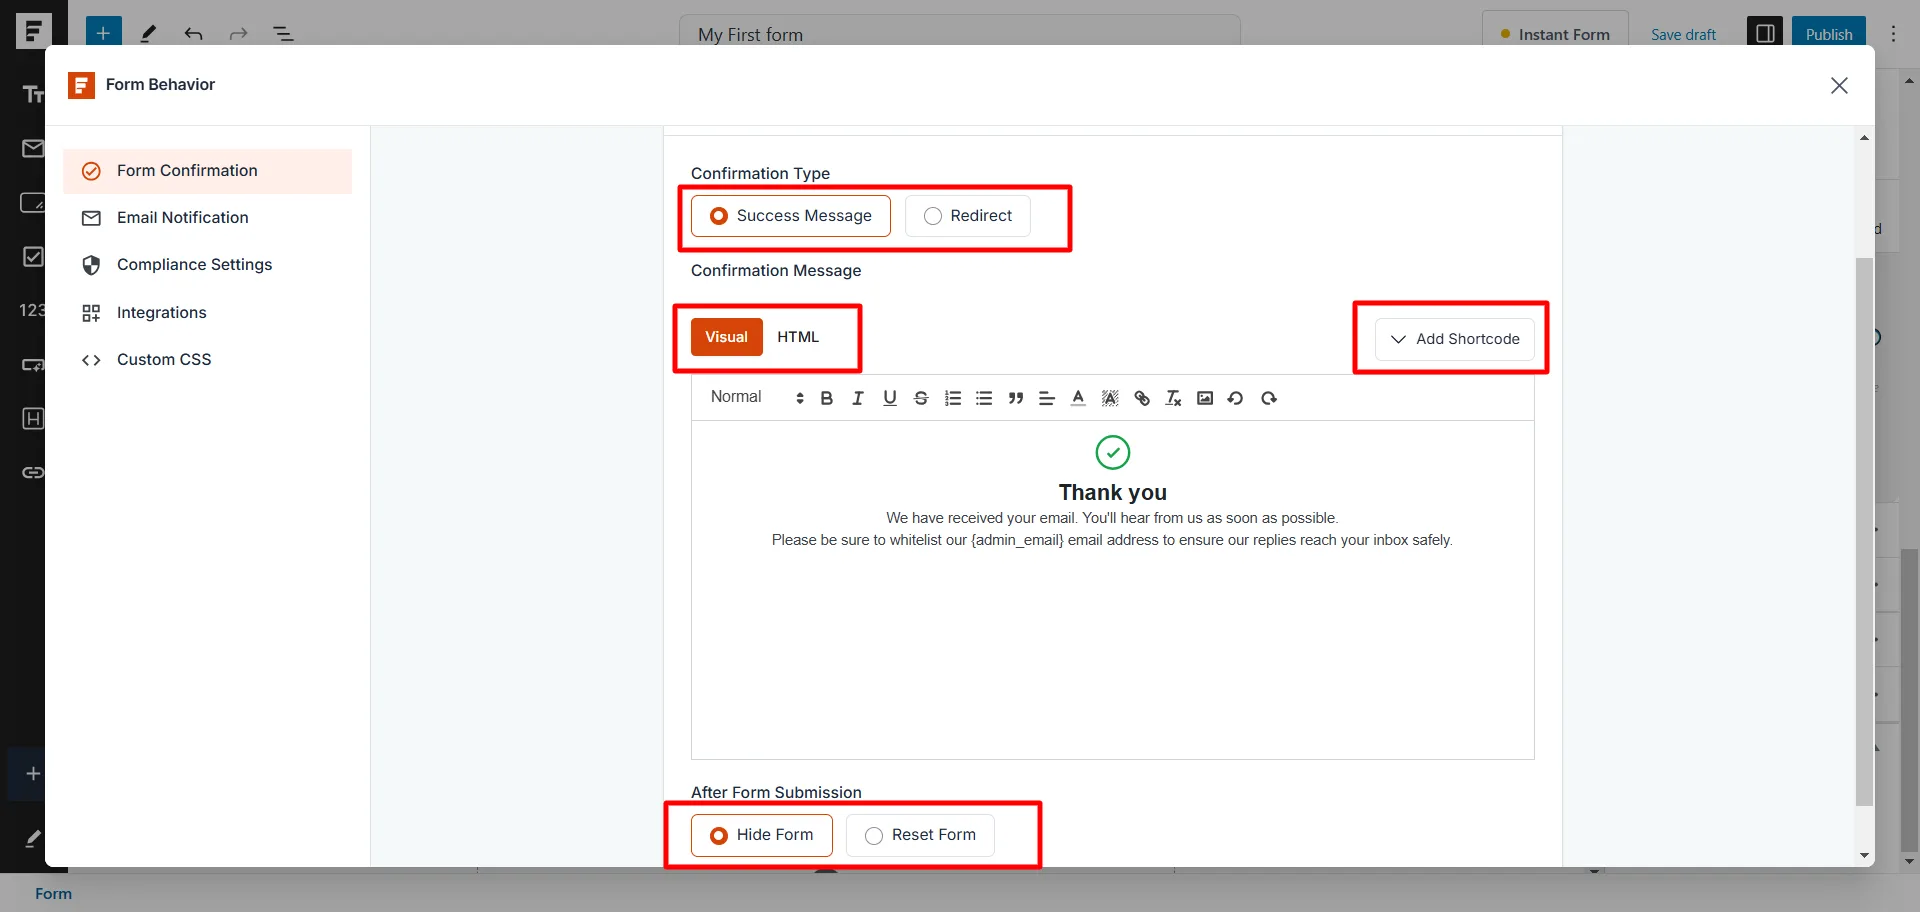Select the Bold formatting icon
The width and height of the screenshot is (1920, 912).
click(x=826, y=398)
